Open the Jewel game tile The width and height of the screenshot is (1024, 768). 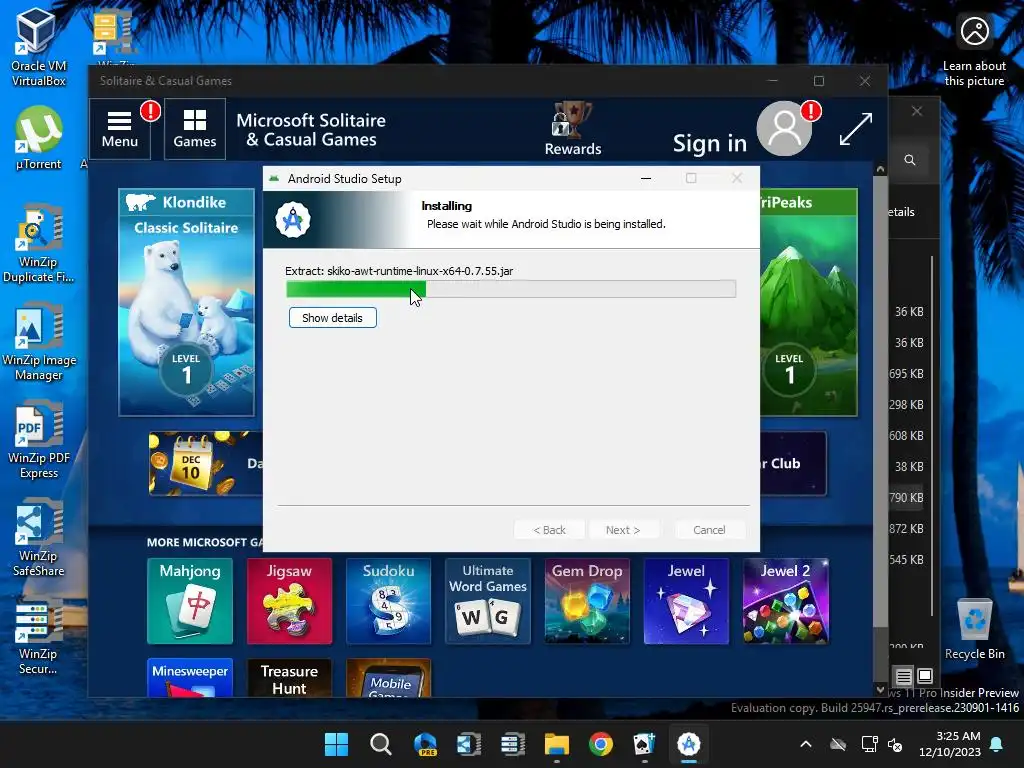pyautogui.click(x=686, y=601)
